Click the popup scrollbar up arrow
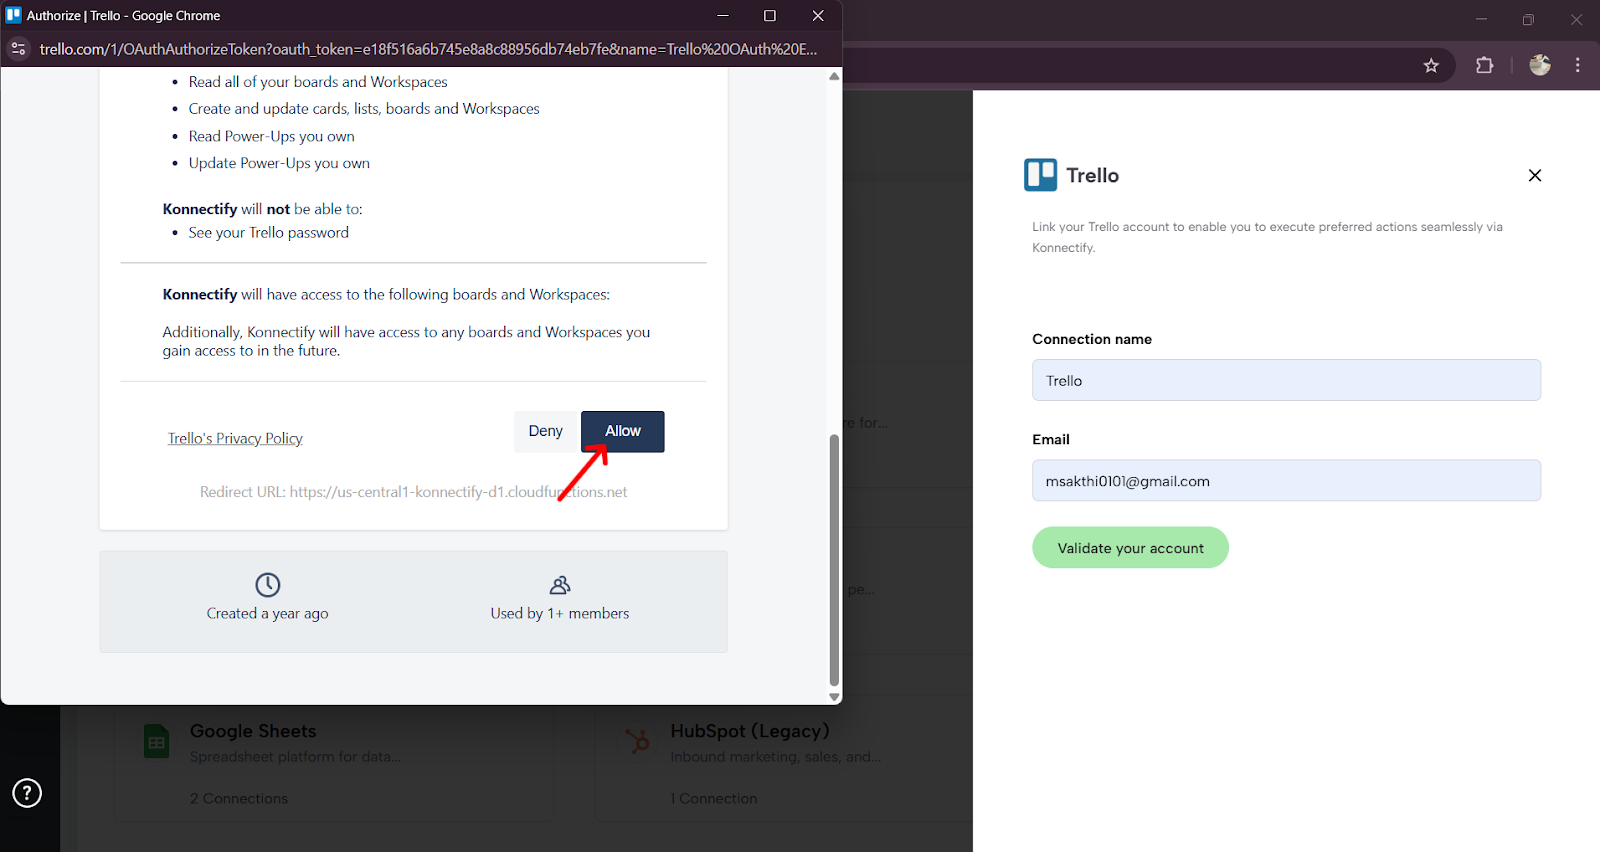 pos(834,76)
